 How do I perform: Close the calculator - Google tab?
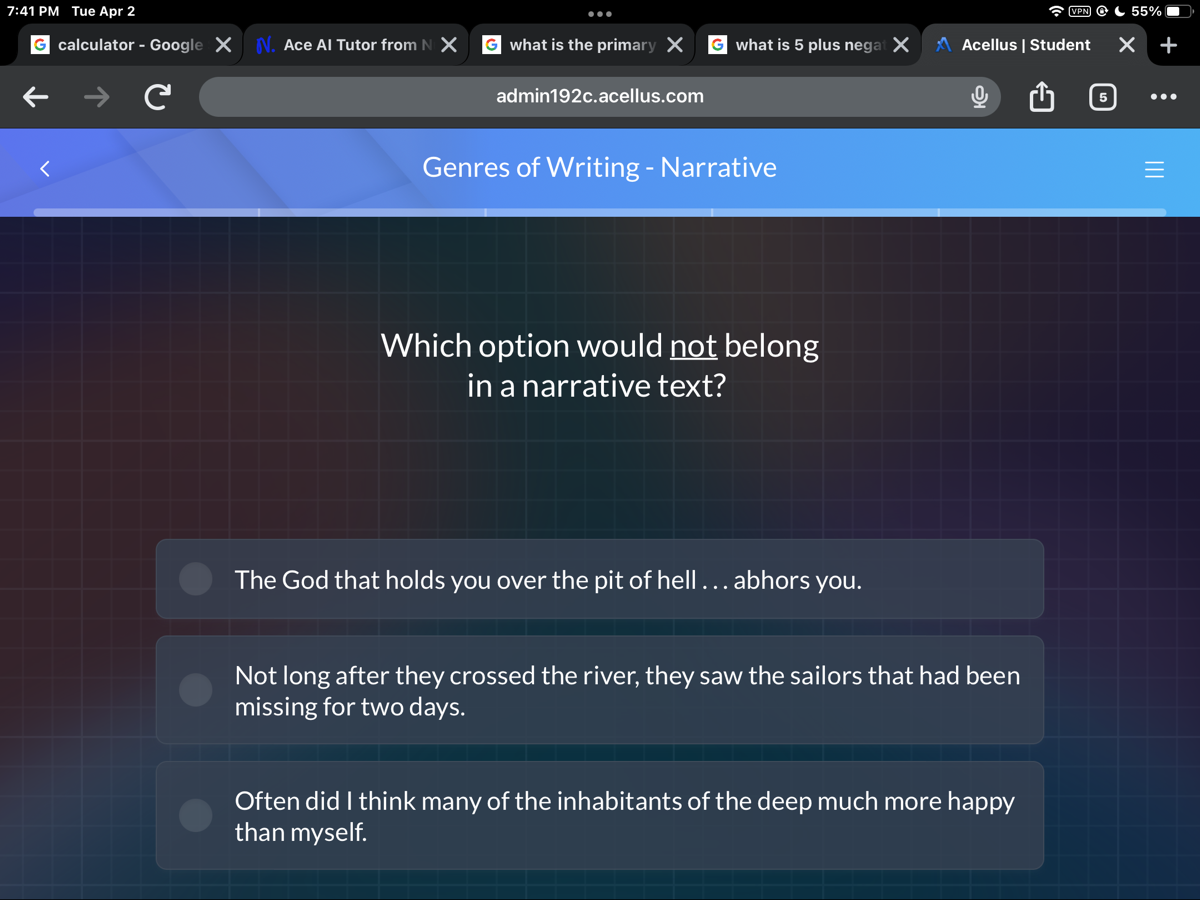(x=224, y=45)
